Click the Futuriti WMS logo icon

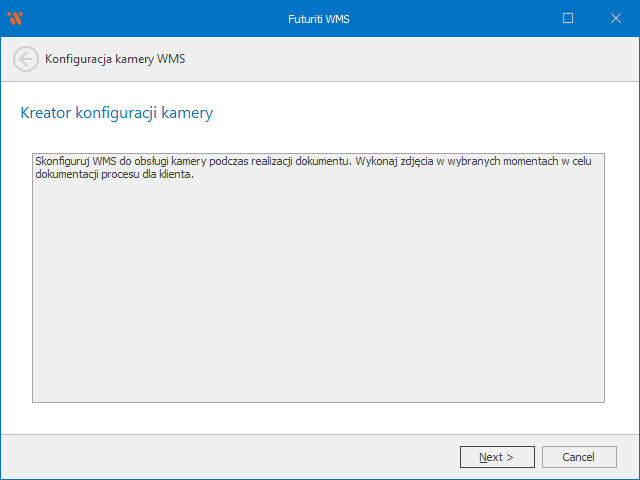coord(15,18)
